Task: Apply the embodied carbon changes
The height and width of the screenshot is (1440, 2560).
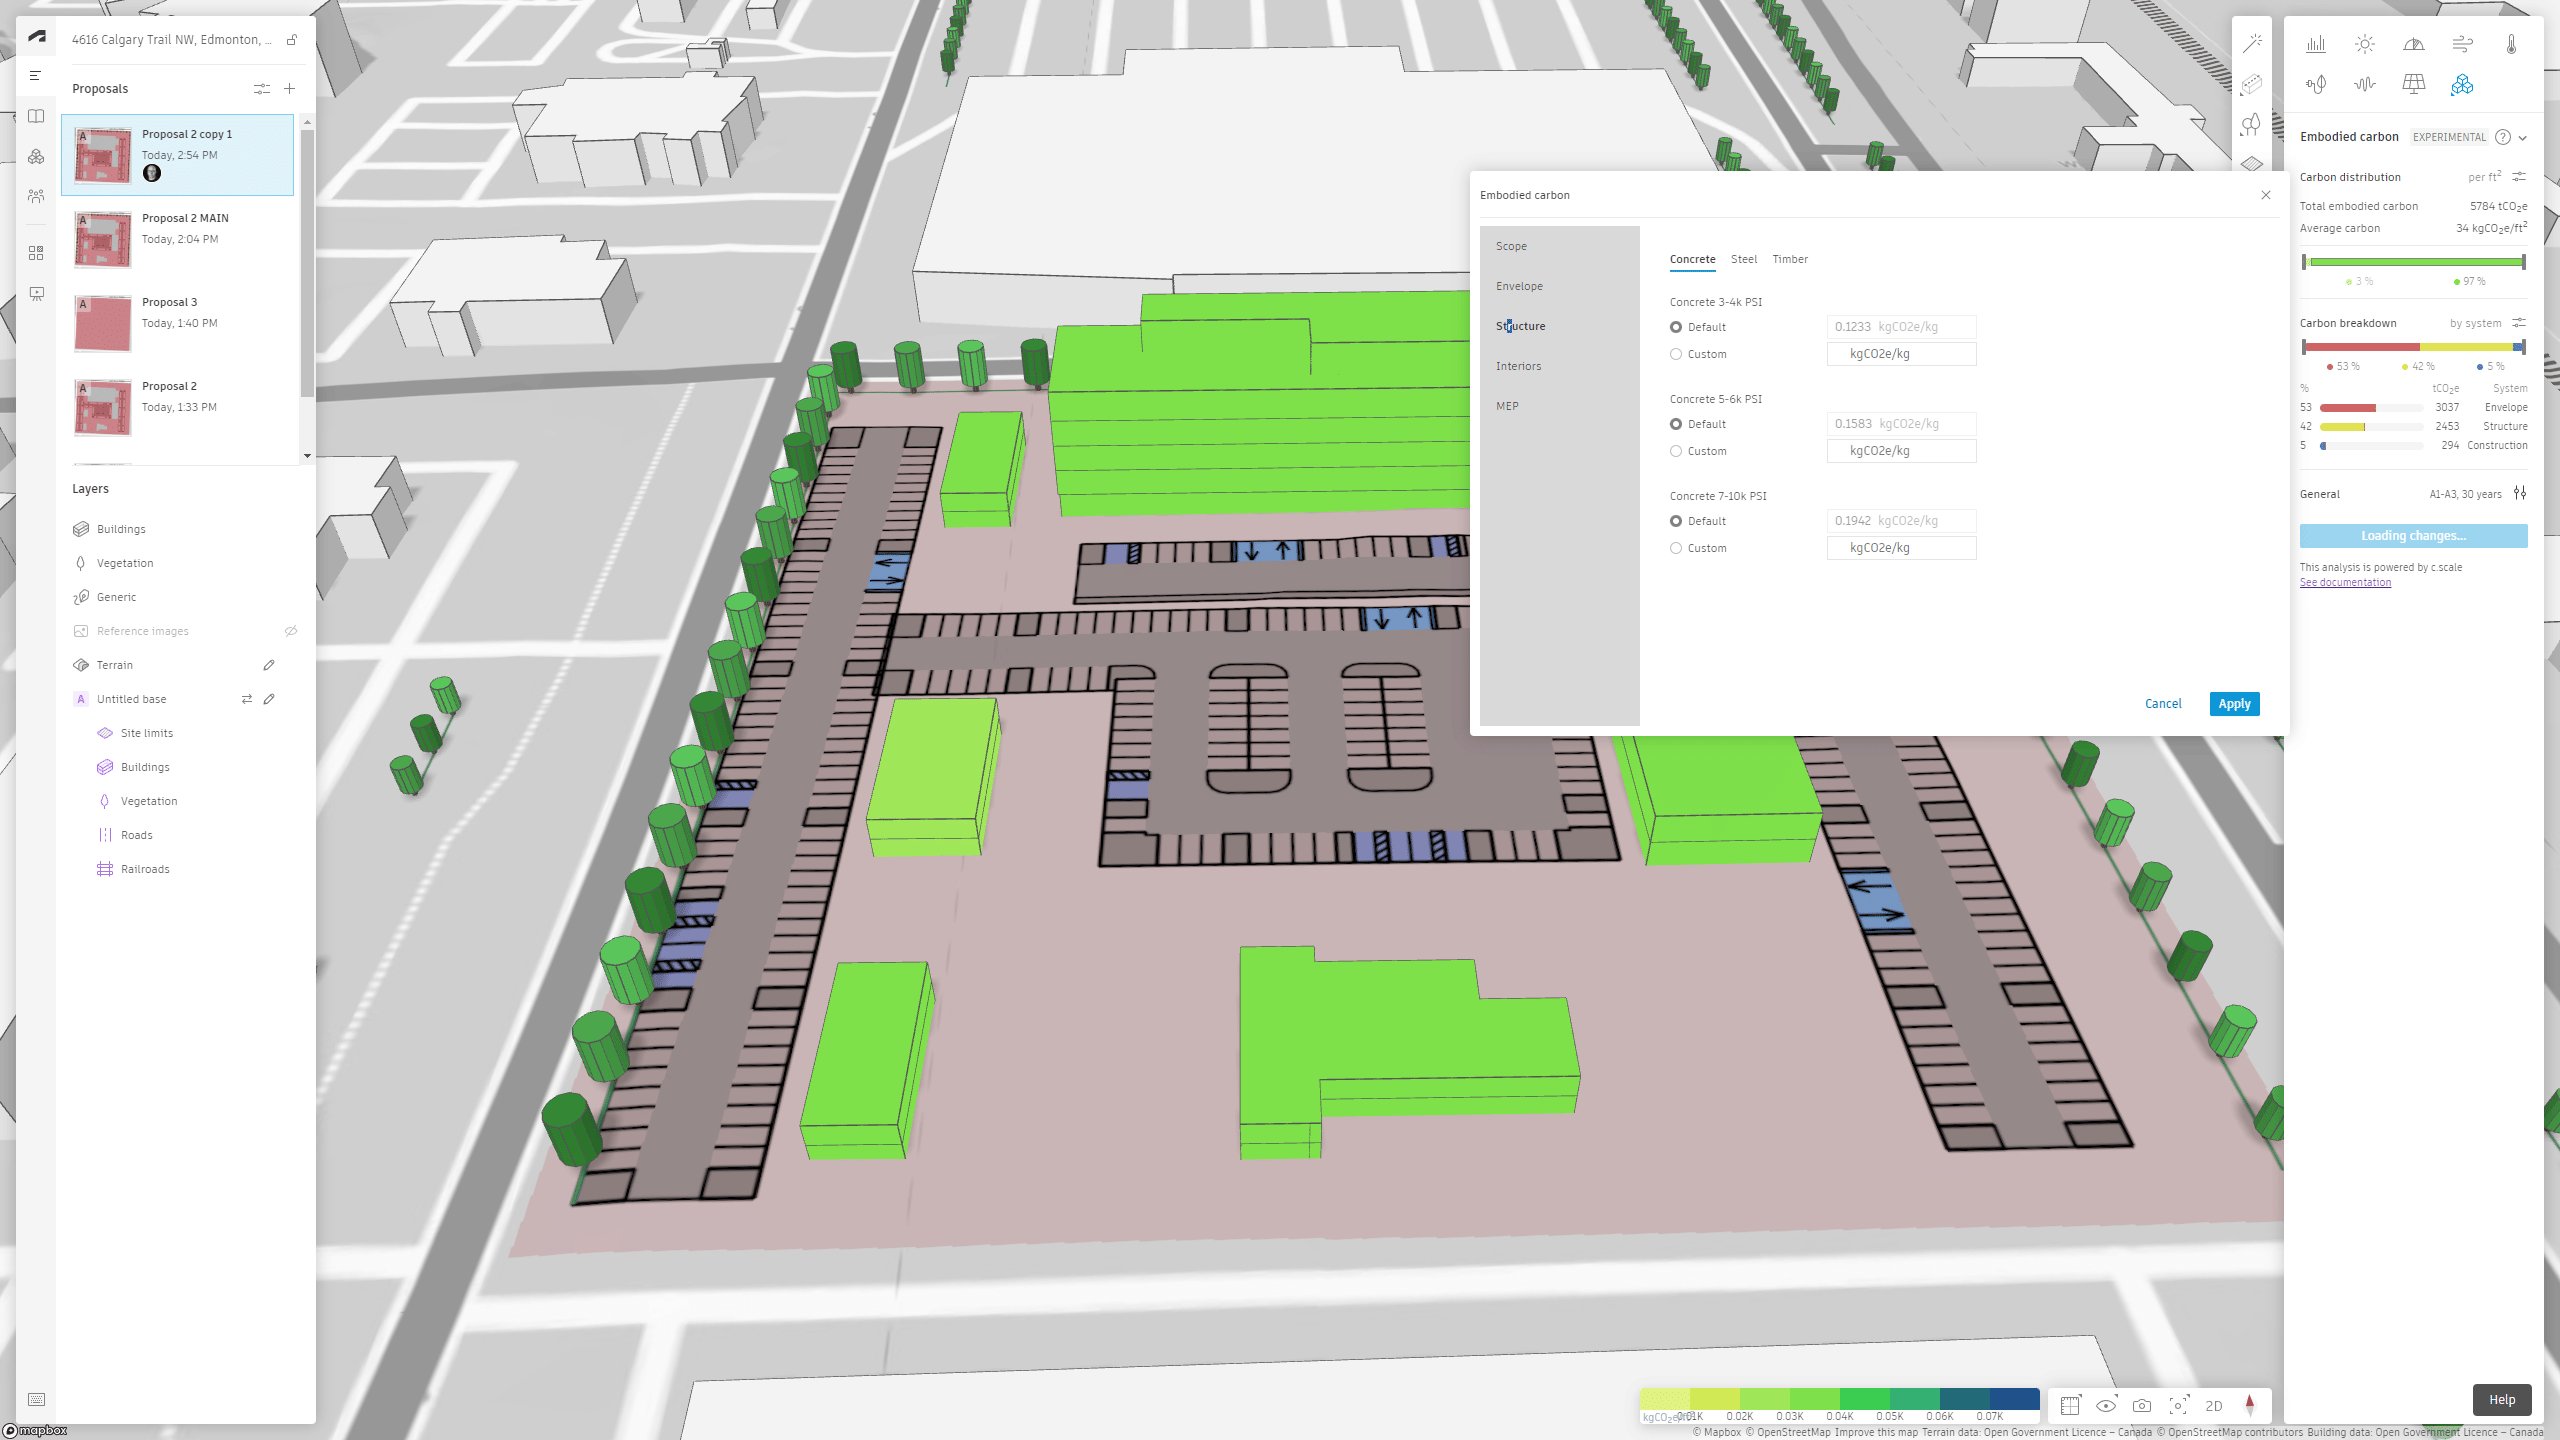Action: click(x=2234, y=703)
